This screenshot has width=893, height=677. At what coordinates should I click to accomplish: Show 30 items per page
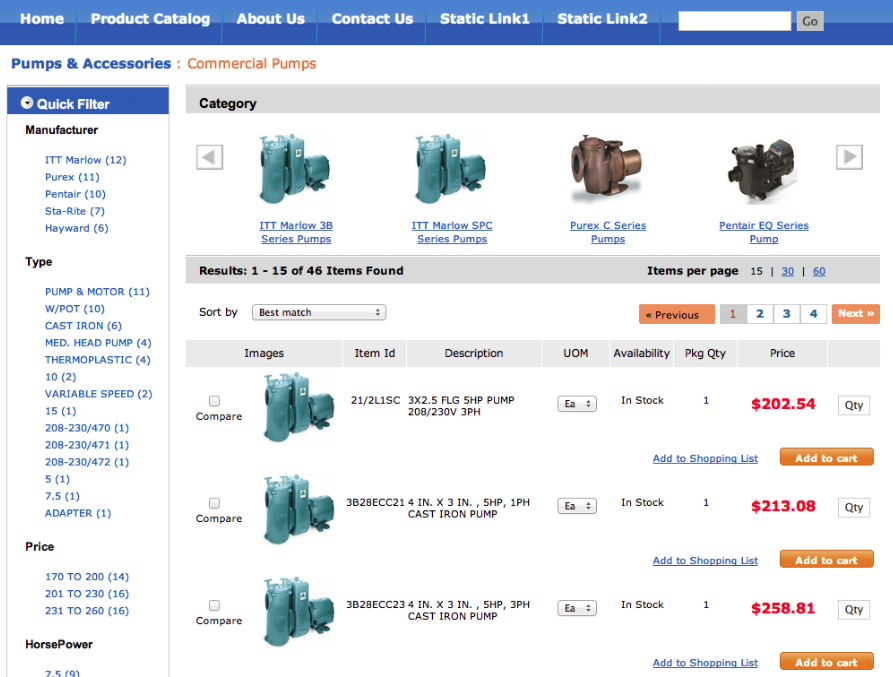coord(788,272)
